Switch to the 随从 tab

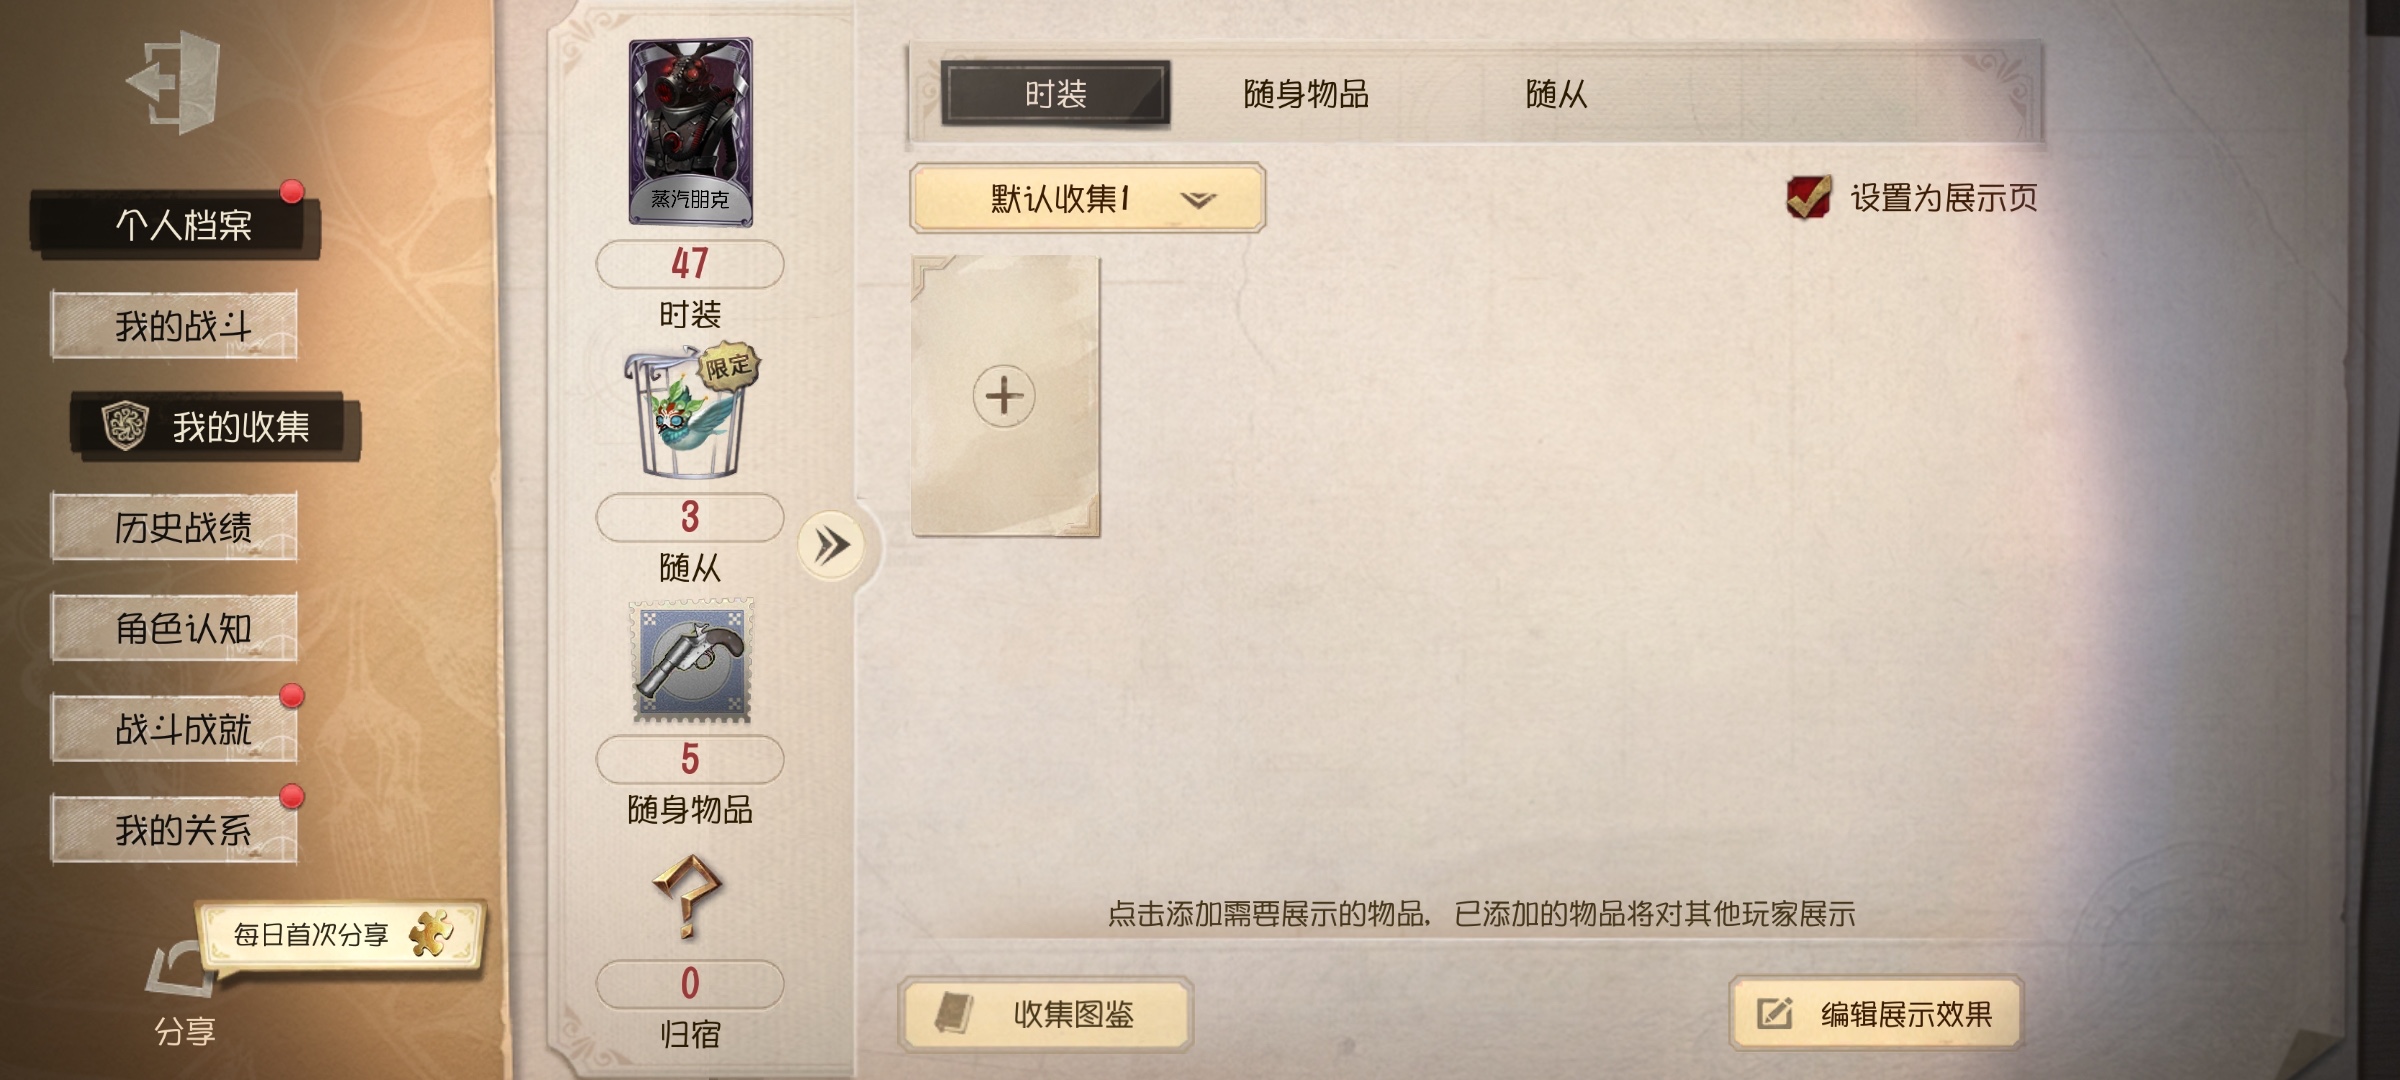click(1556, 94)
